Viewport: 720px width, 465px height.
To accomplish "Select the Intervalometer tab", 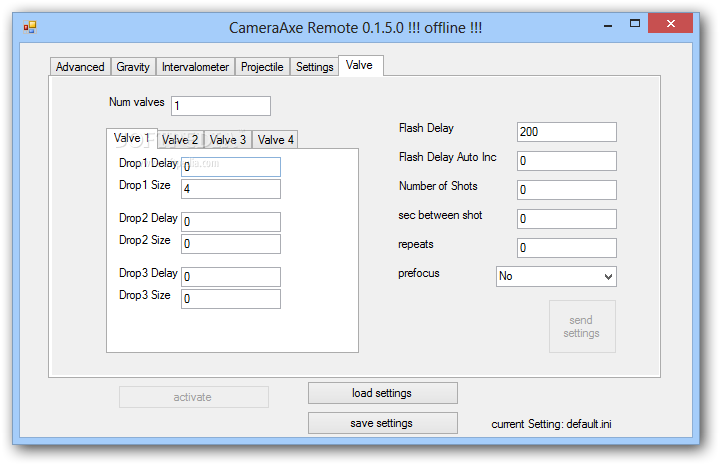I will [x=195, y=67].
